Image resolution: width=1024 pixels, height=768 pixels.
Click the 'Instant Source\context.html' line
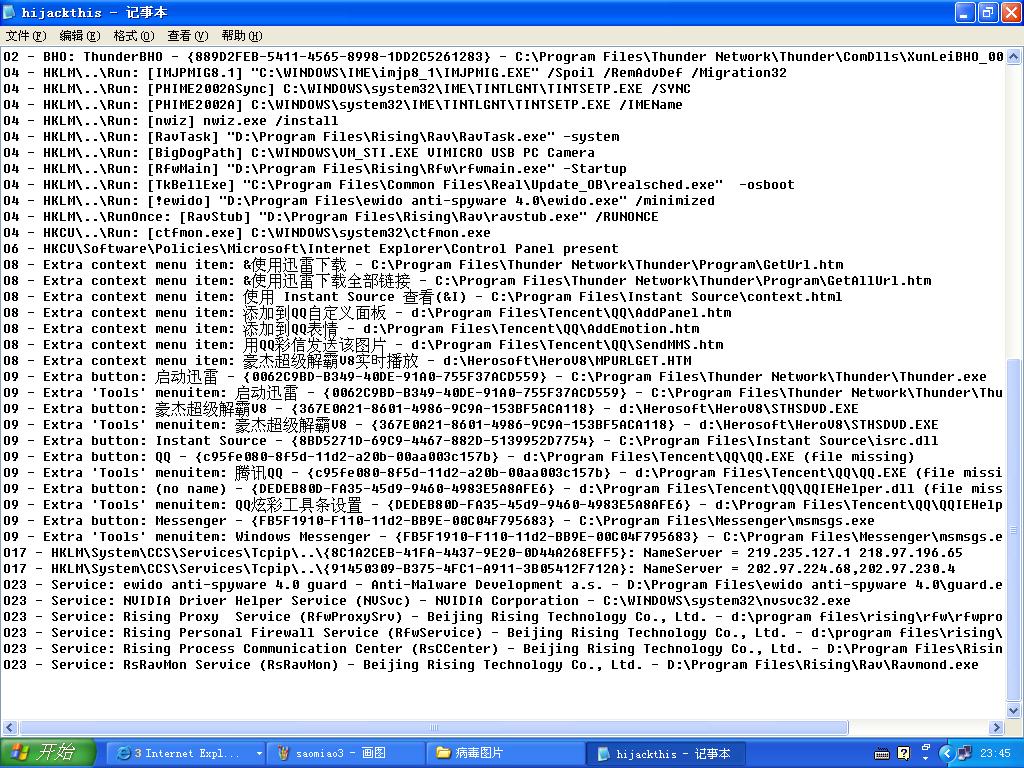coord(423,296)
